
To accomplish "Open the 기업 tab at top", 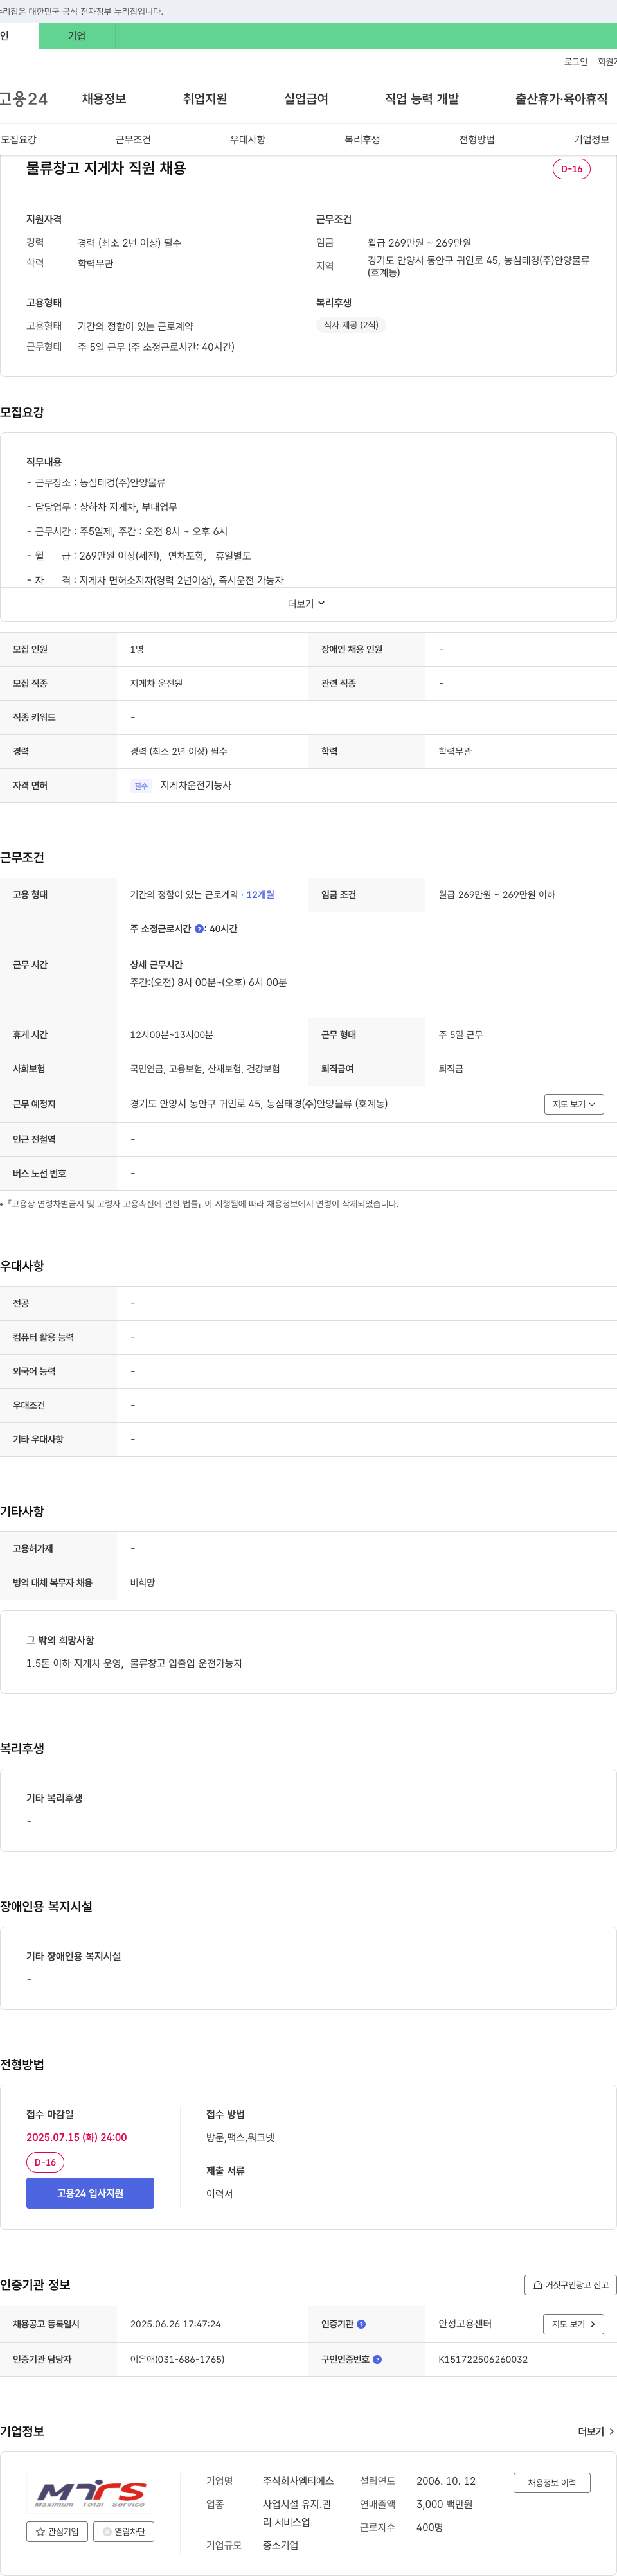I will pyautogui.click(x=77, y=36).
